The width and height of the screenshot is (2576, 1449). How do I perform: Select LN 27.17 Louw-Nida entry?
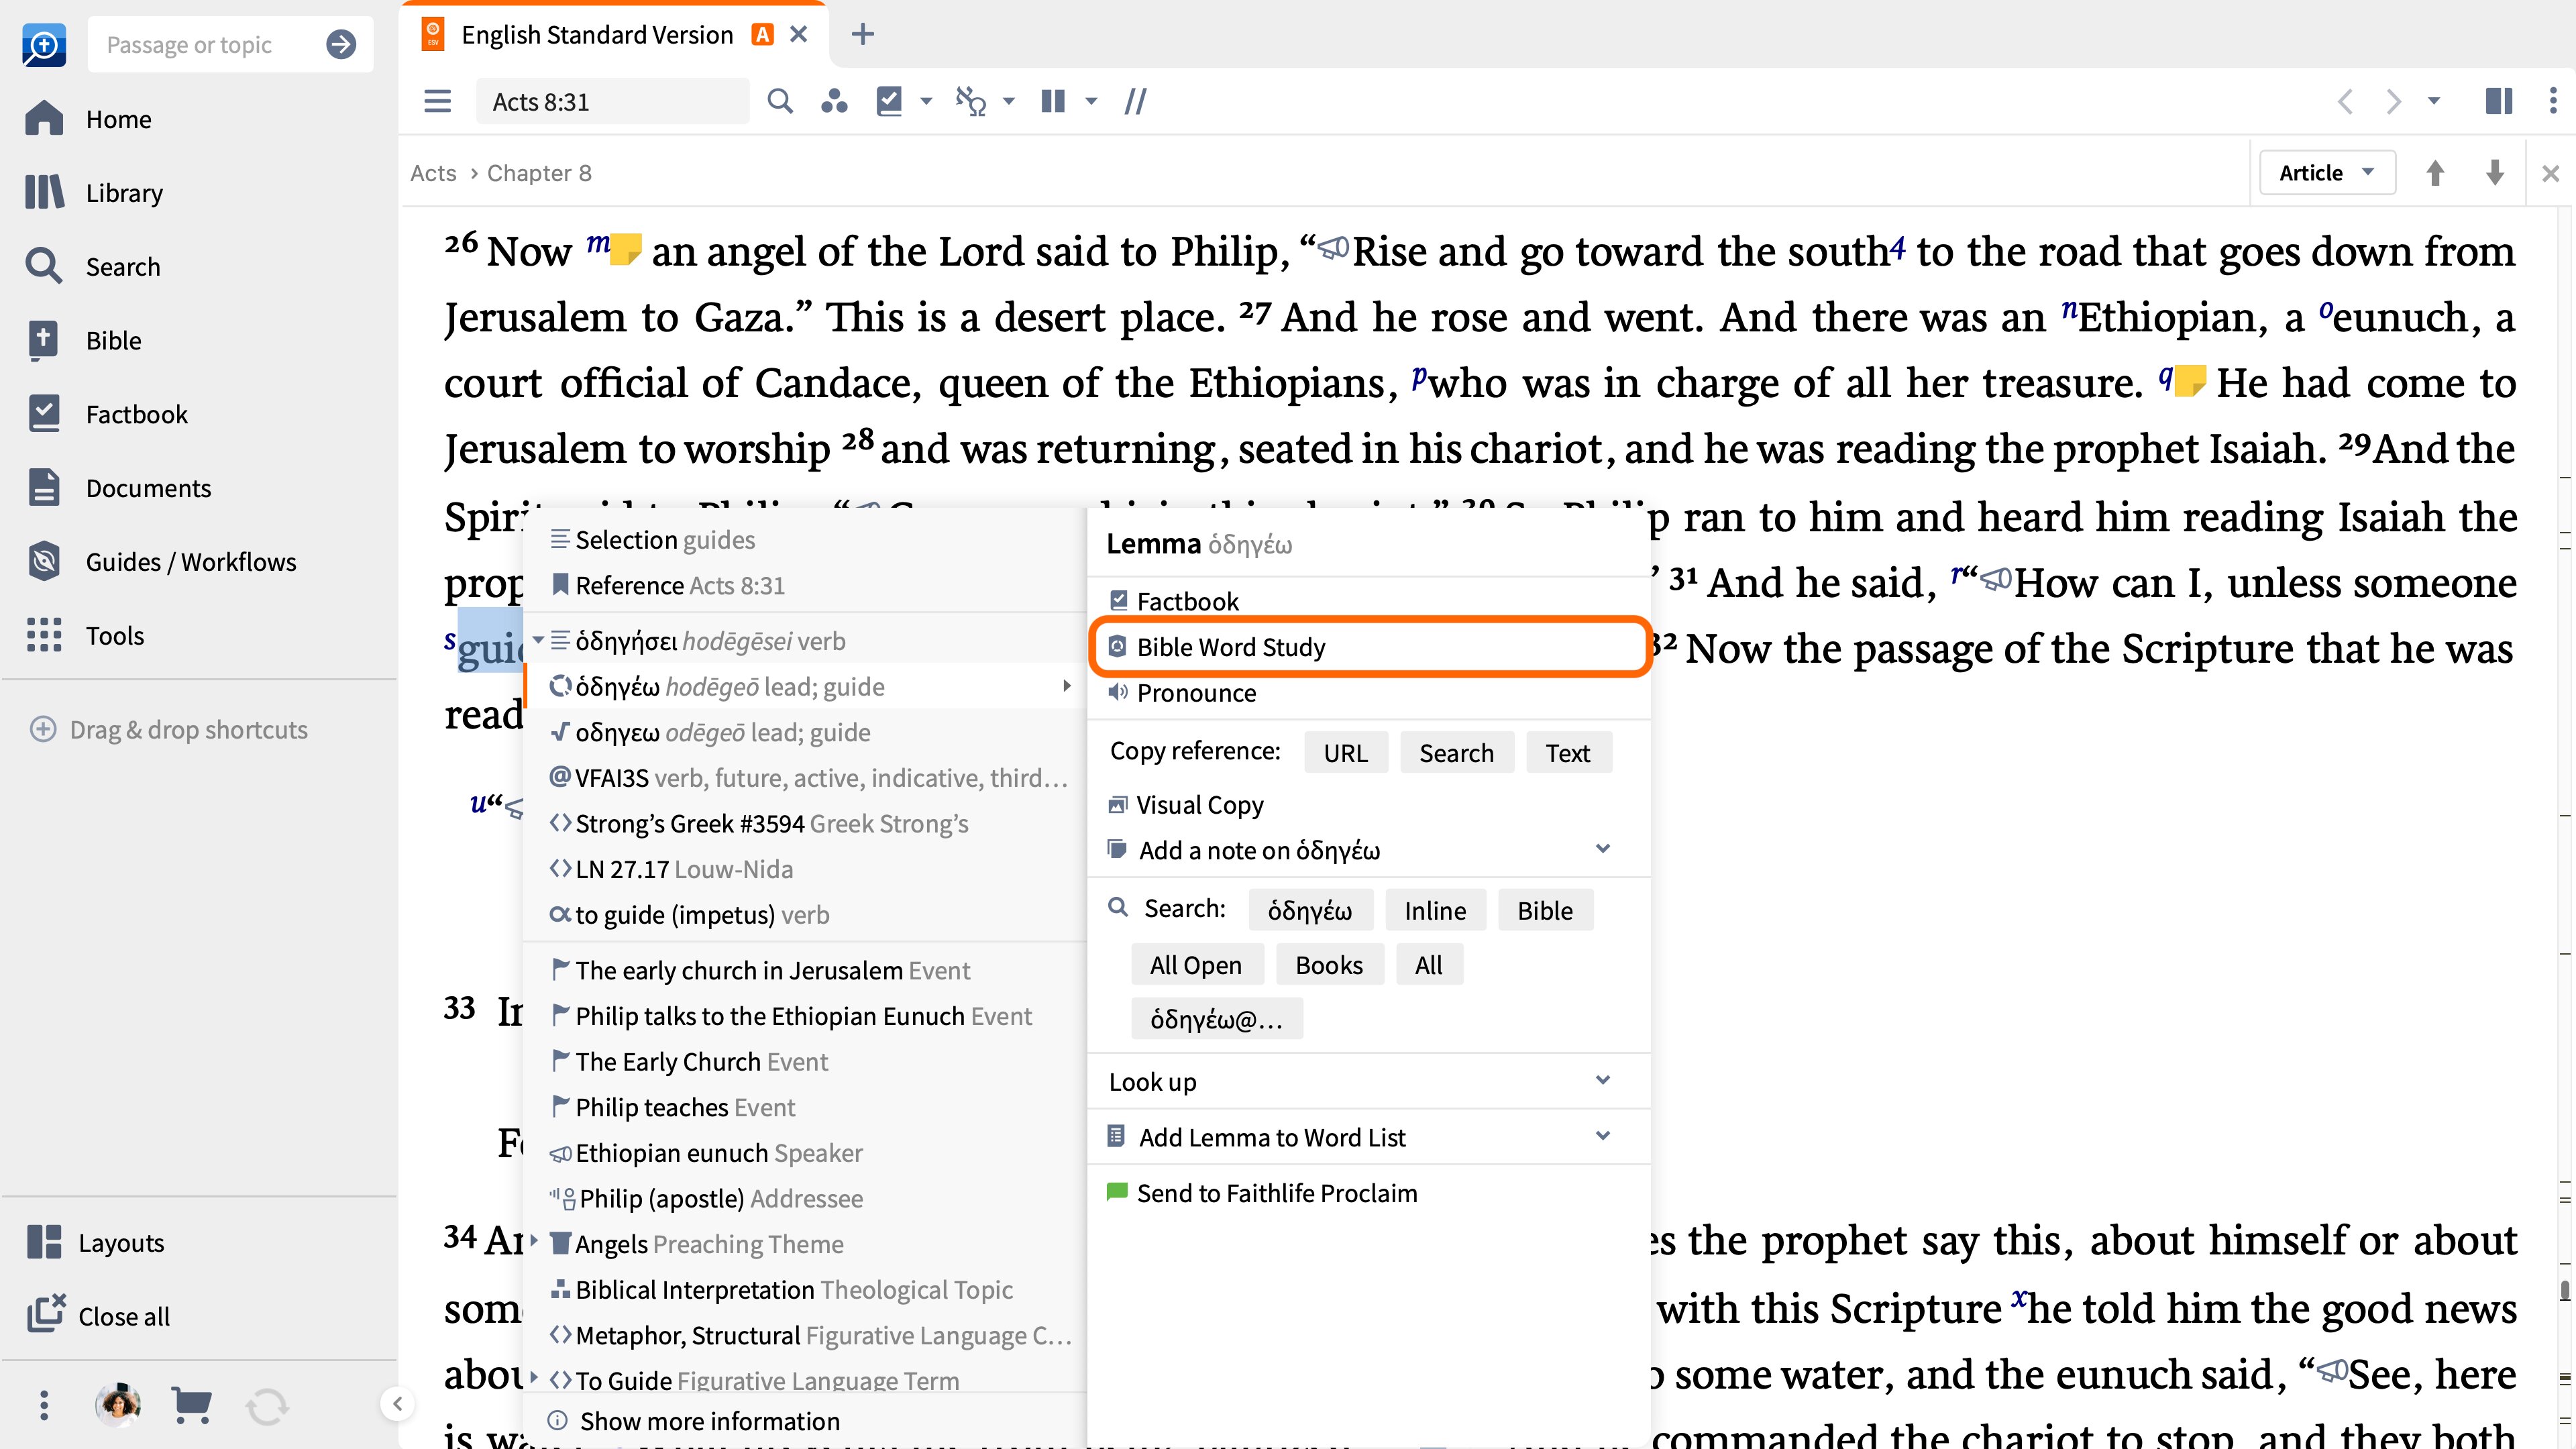click(x=805, y=869)
